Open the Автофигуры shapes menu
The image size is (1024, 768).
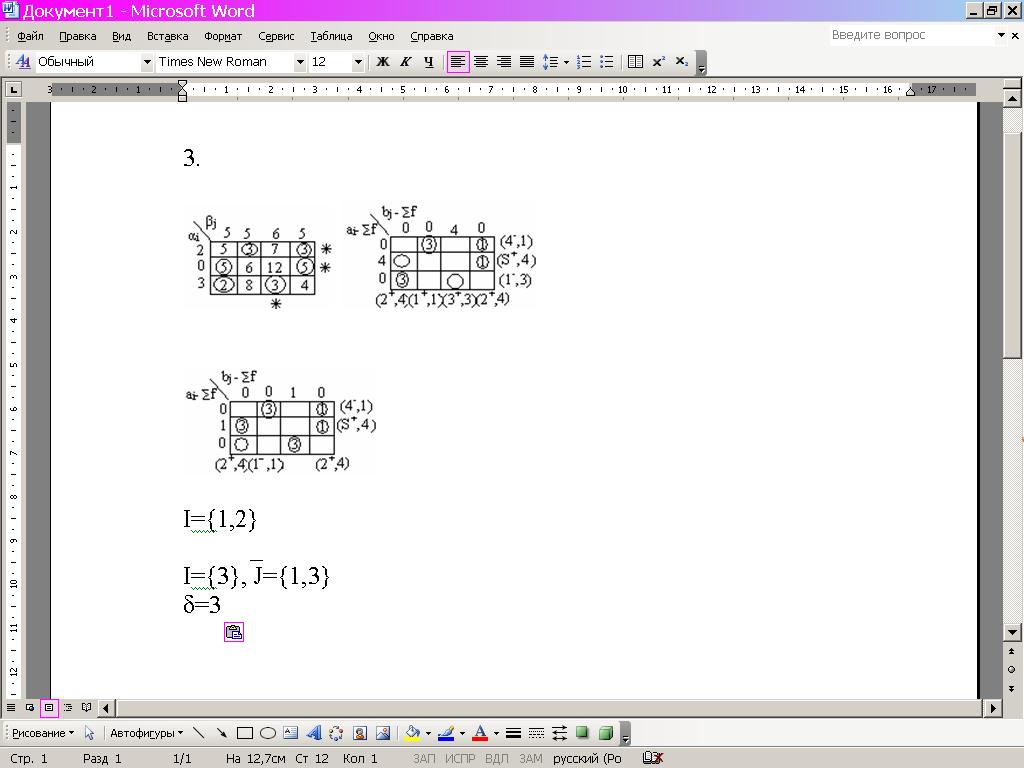click(x=146, y=733)
